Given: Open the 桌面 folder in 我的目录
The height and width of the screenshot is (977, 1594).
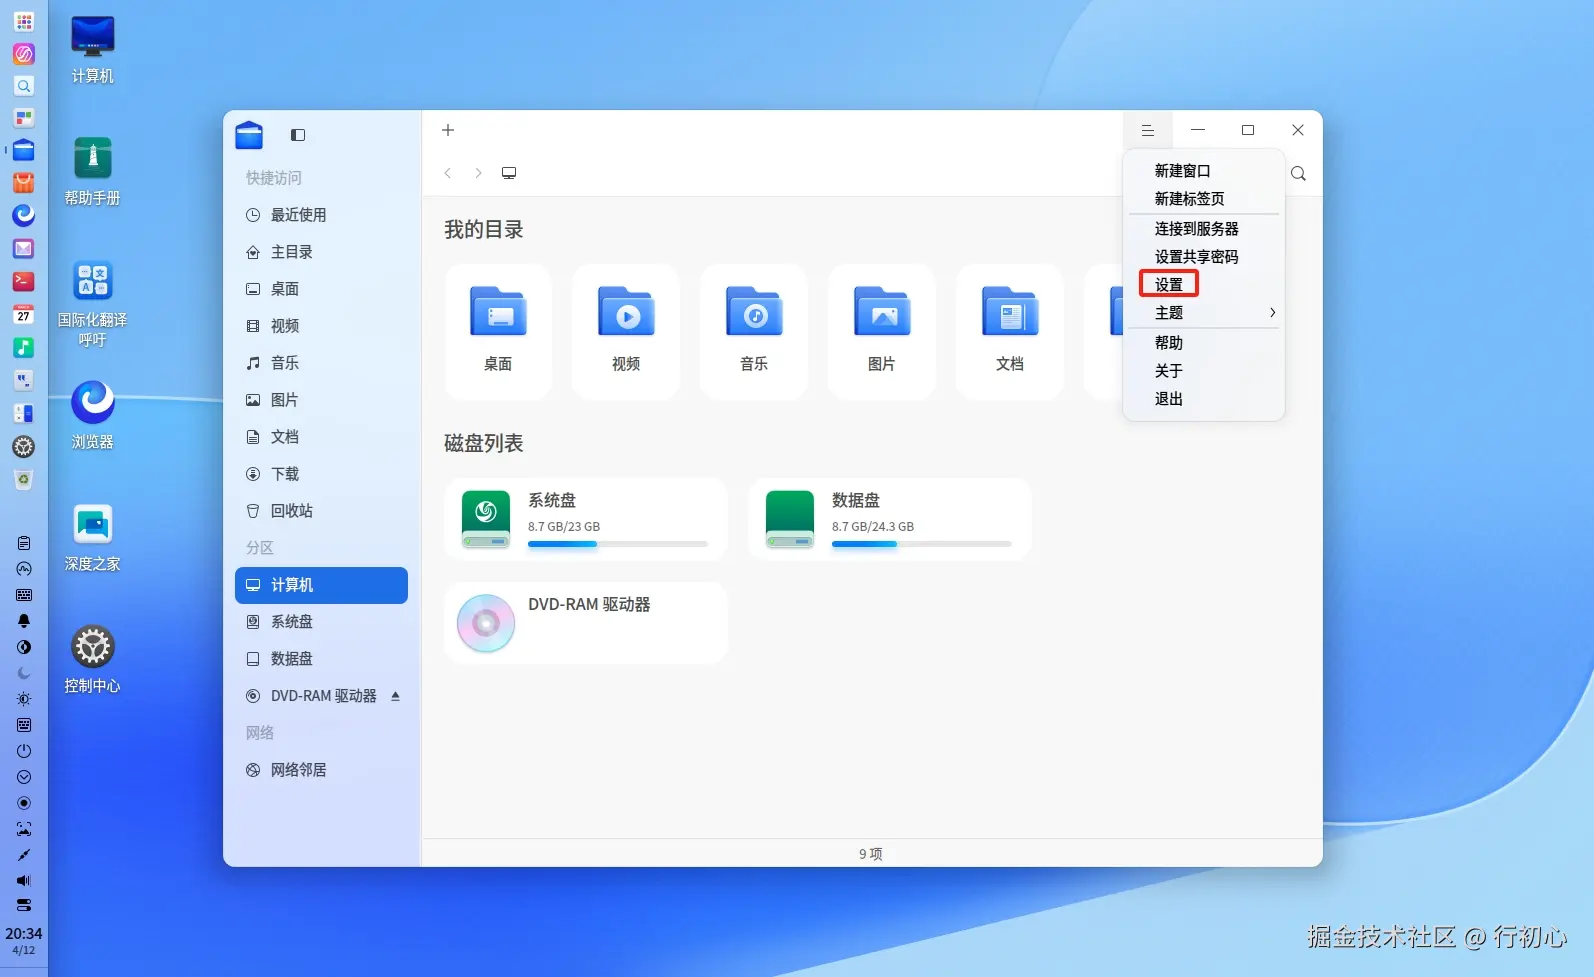Looking at the screenshot, I should click(498, 332).
